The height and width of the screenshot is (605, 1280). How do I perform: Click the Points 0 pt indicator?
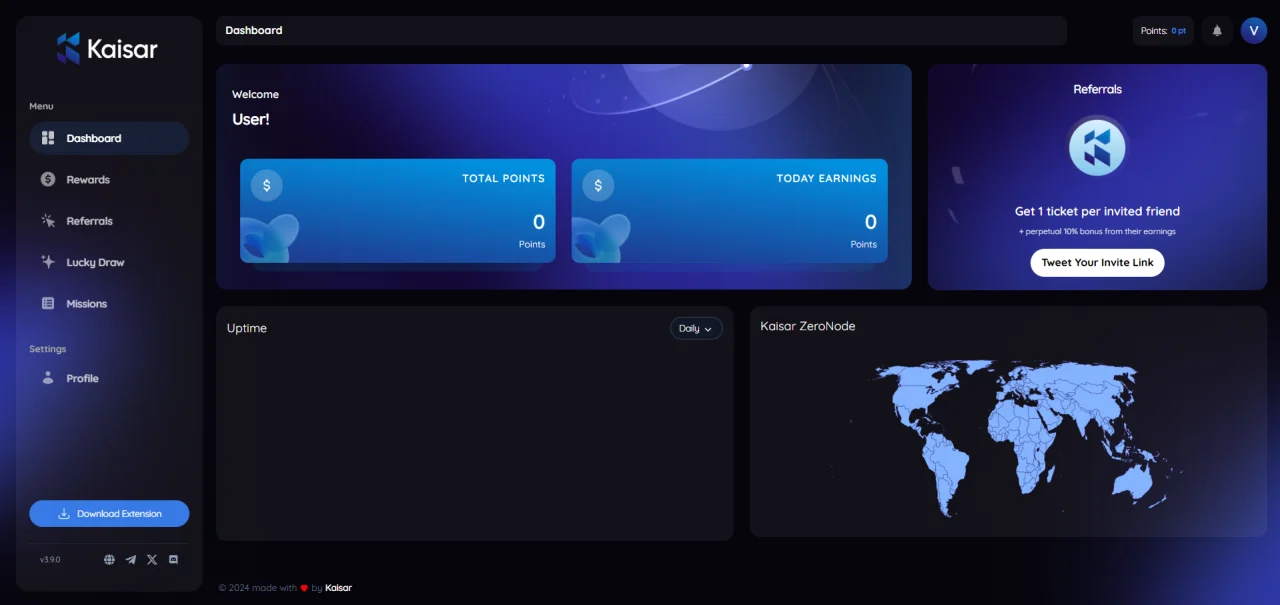coord(1163,31)
